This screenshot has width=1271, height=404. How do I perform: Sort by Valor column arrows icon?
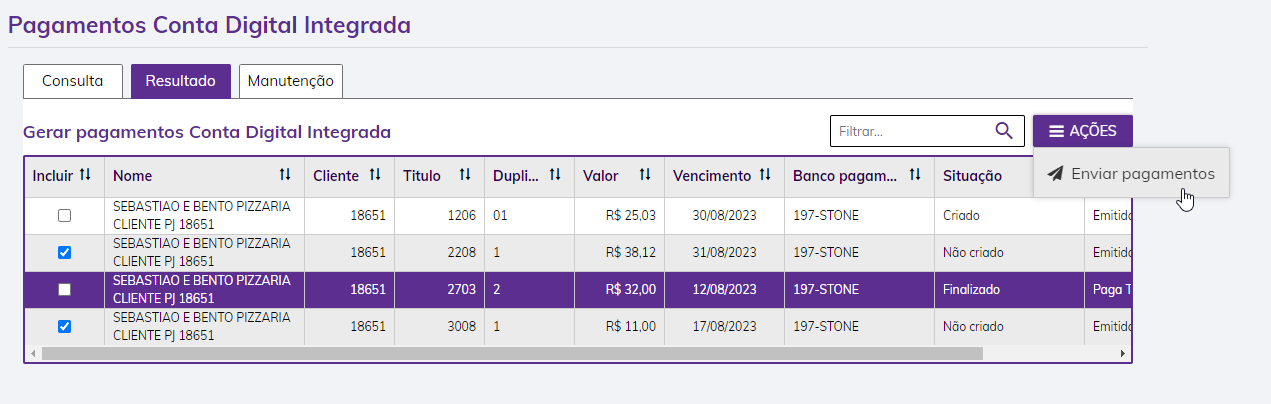point(645,175)
